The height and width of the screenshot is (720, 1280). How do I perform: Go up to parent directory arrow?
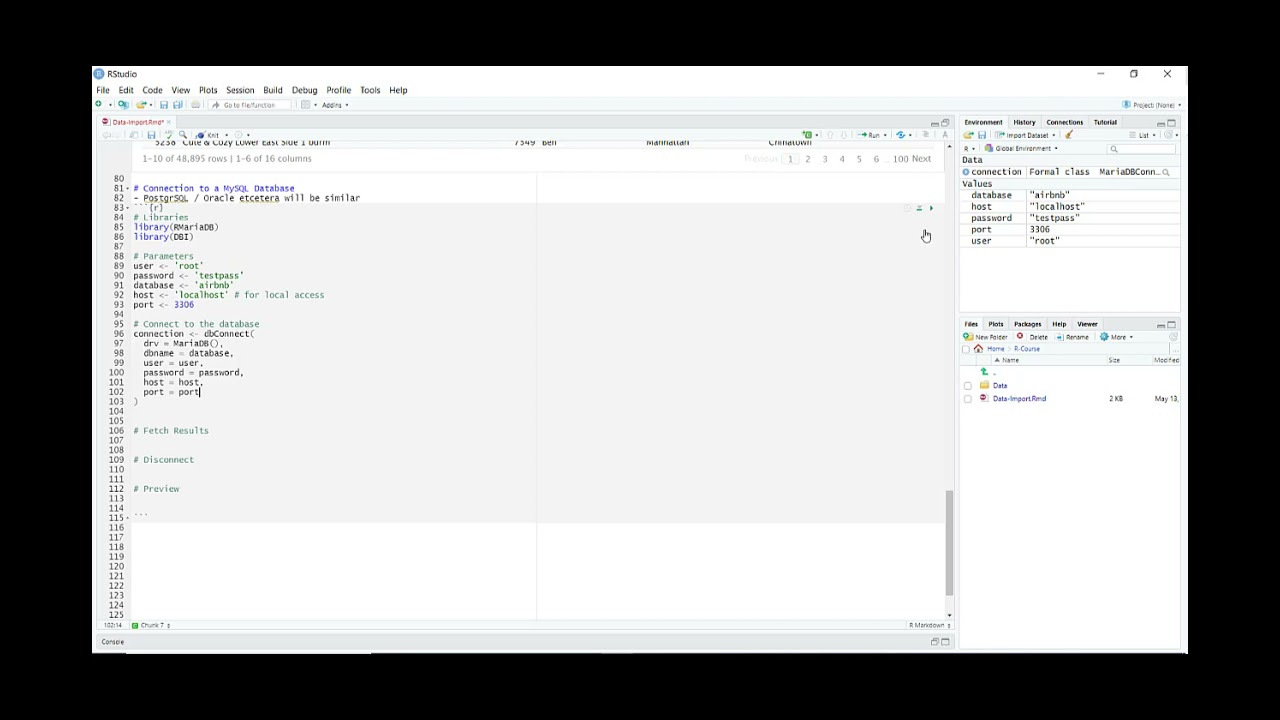point(984,372)
